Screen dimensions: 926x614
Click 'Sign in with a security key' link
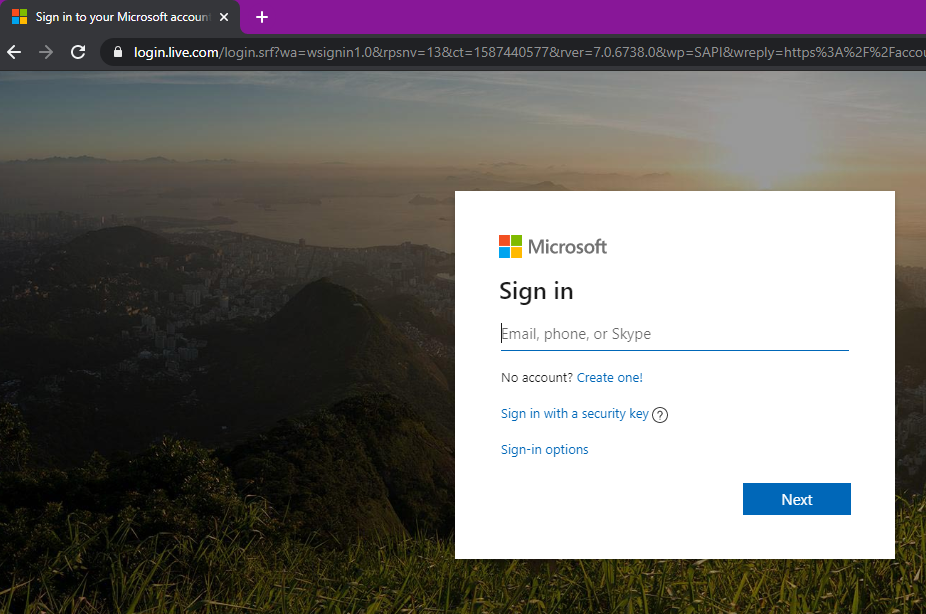575,414
